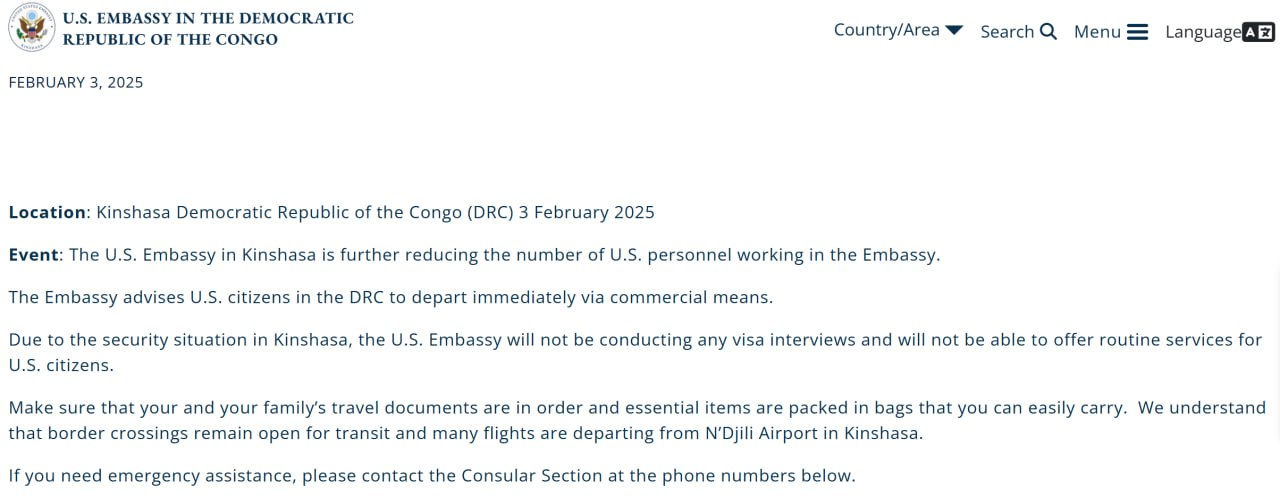The width and height of the screenshot is (1280, 498).
Task: Click the reducing U.S. personnel sentence
Action: pyautogui.click(x=504, y=255)
